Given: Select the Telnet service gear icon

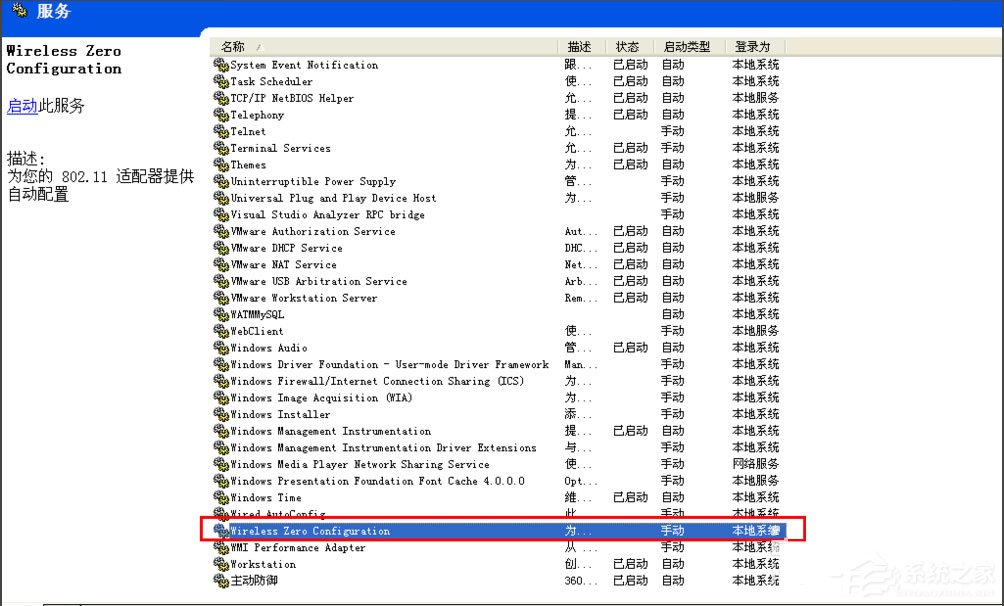Looking at the screenshot, I should (x=221, y=131).
